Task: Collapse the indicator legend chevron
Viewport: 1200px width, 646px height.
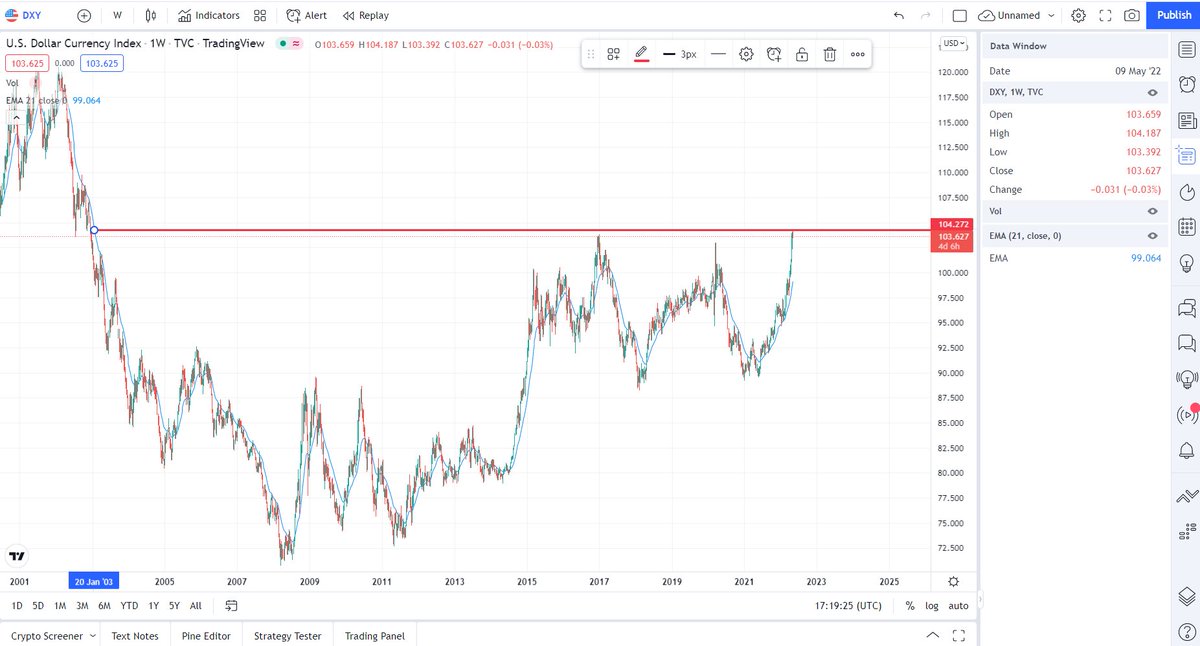Action: (14, 118)
